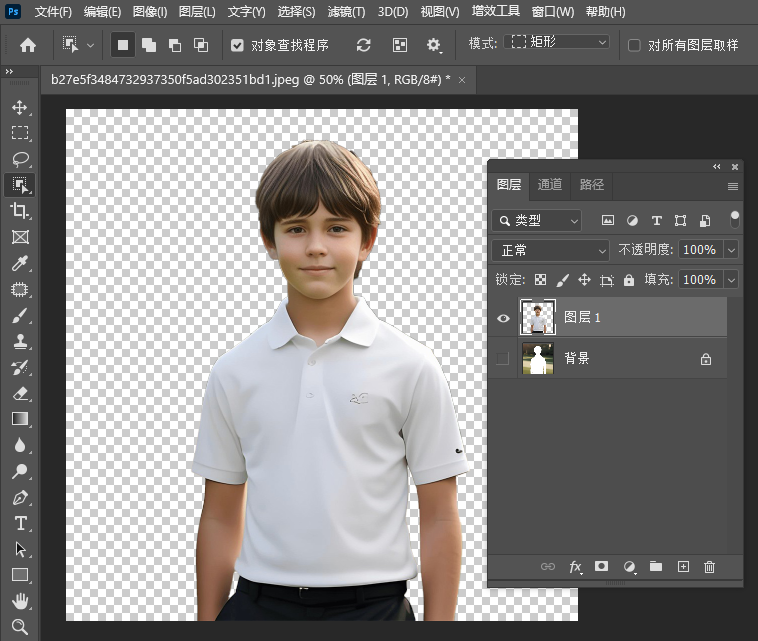Uncheck the 对象查找程序 checkbox
The image size is (758, 641).
tap(237, 45)
